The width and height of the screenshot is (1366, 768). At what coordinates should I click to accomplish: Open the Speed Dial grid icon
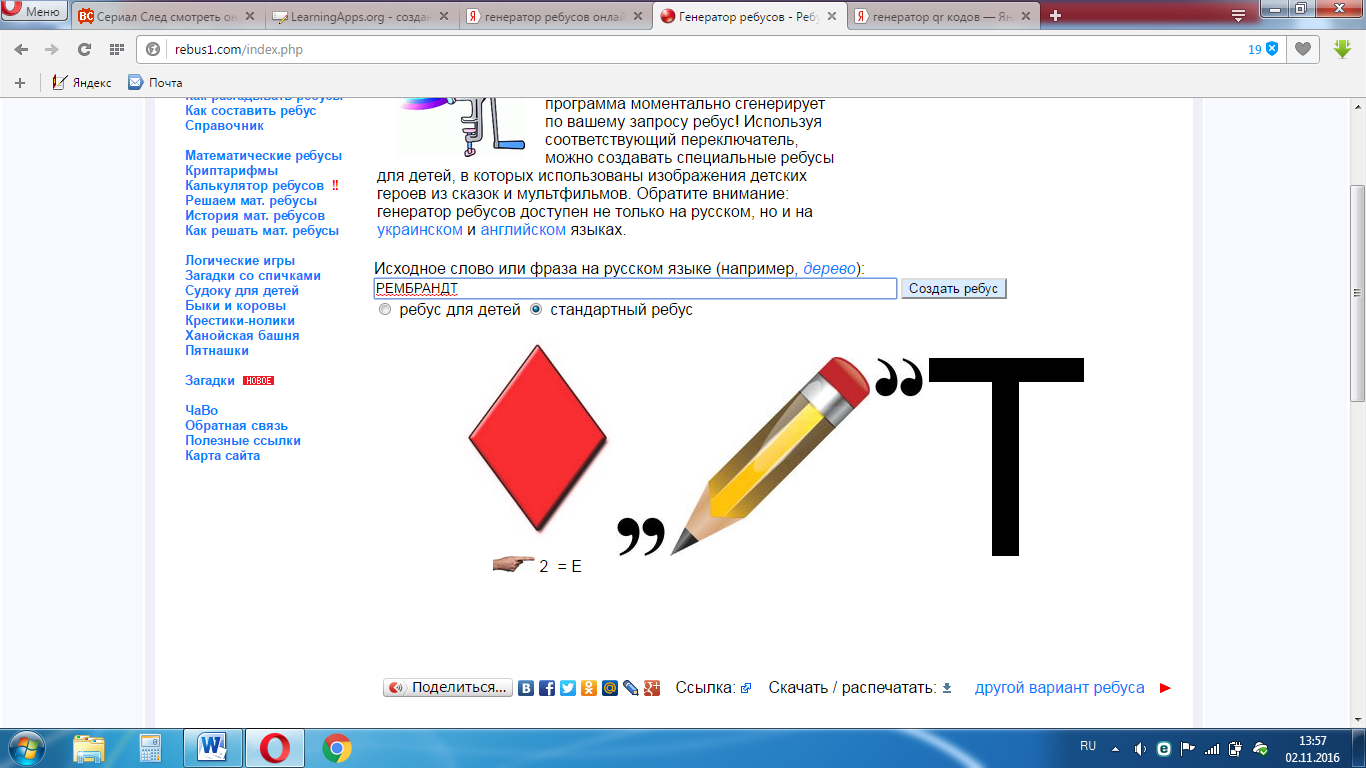(117, 49)
